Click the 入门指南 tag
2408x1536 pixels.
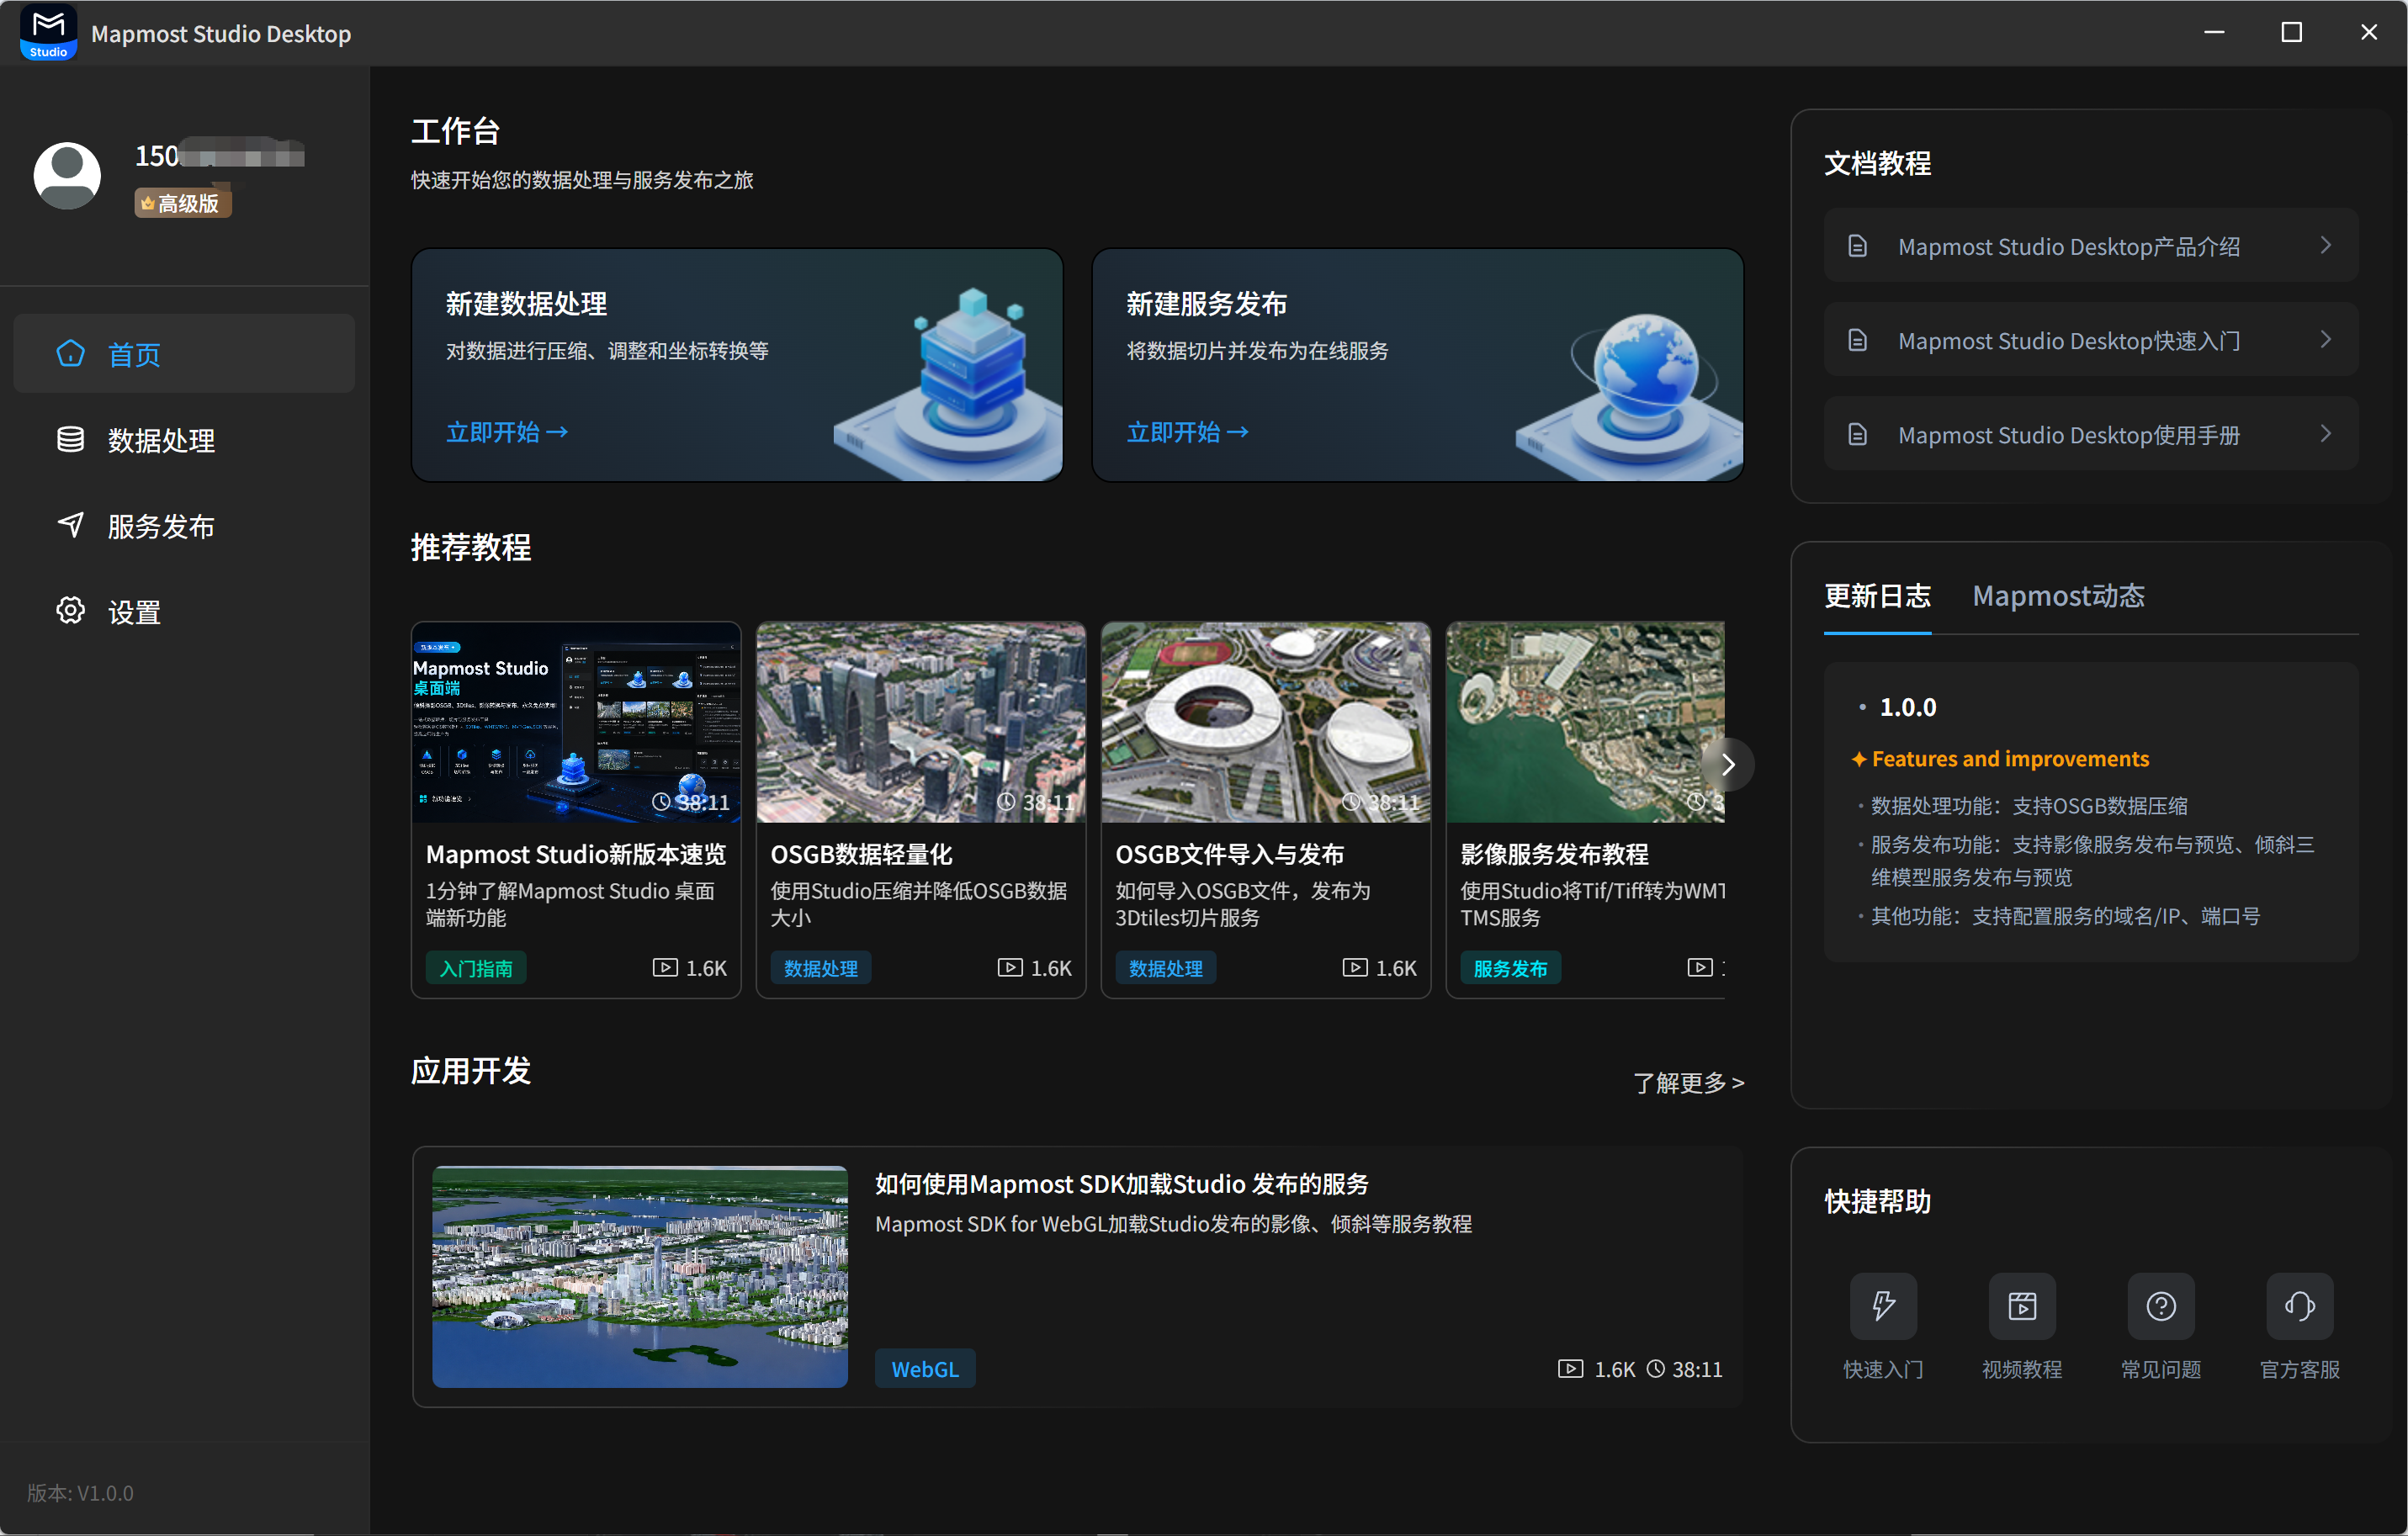click(476, 968)
